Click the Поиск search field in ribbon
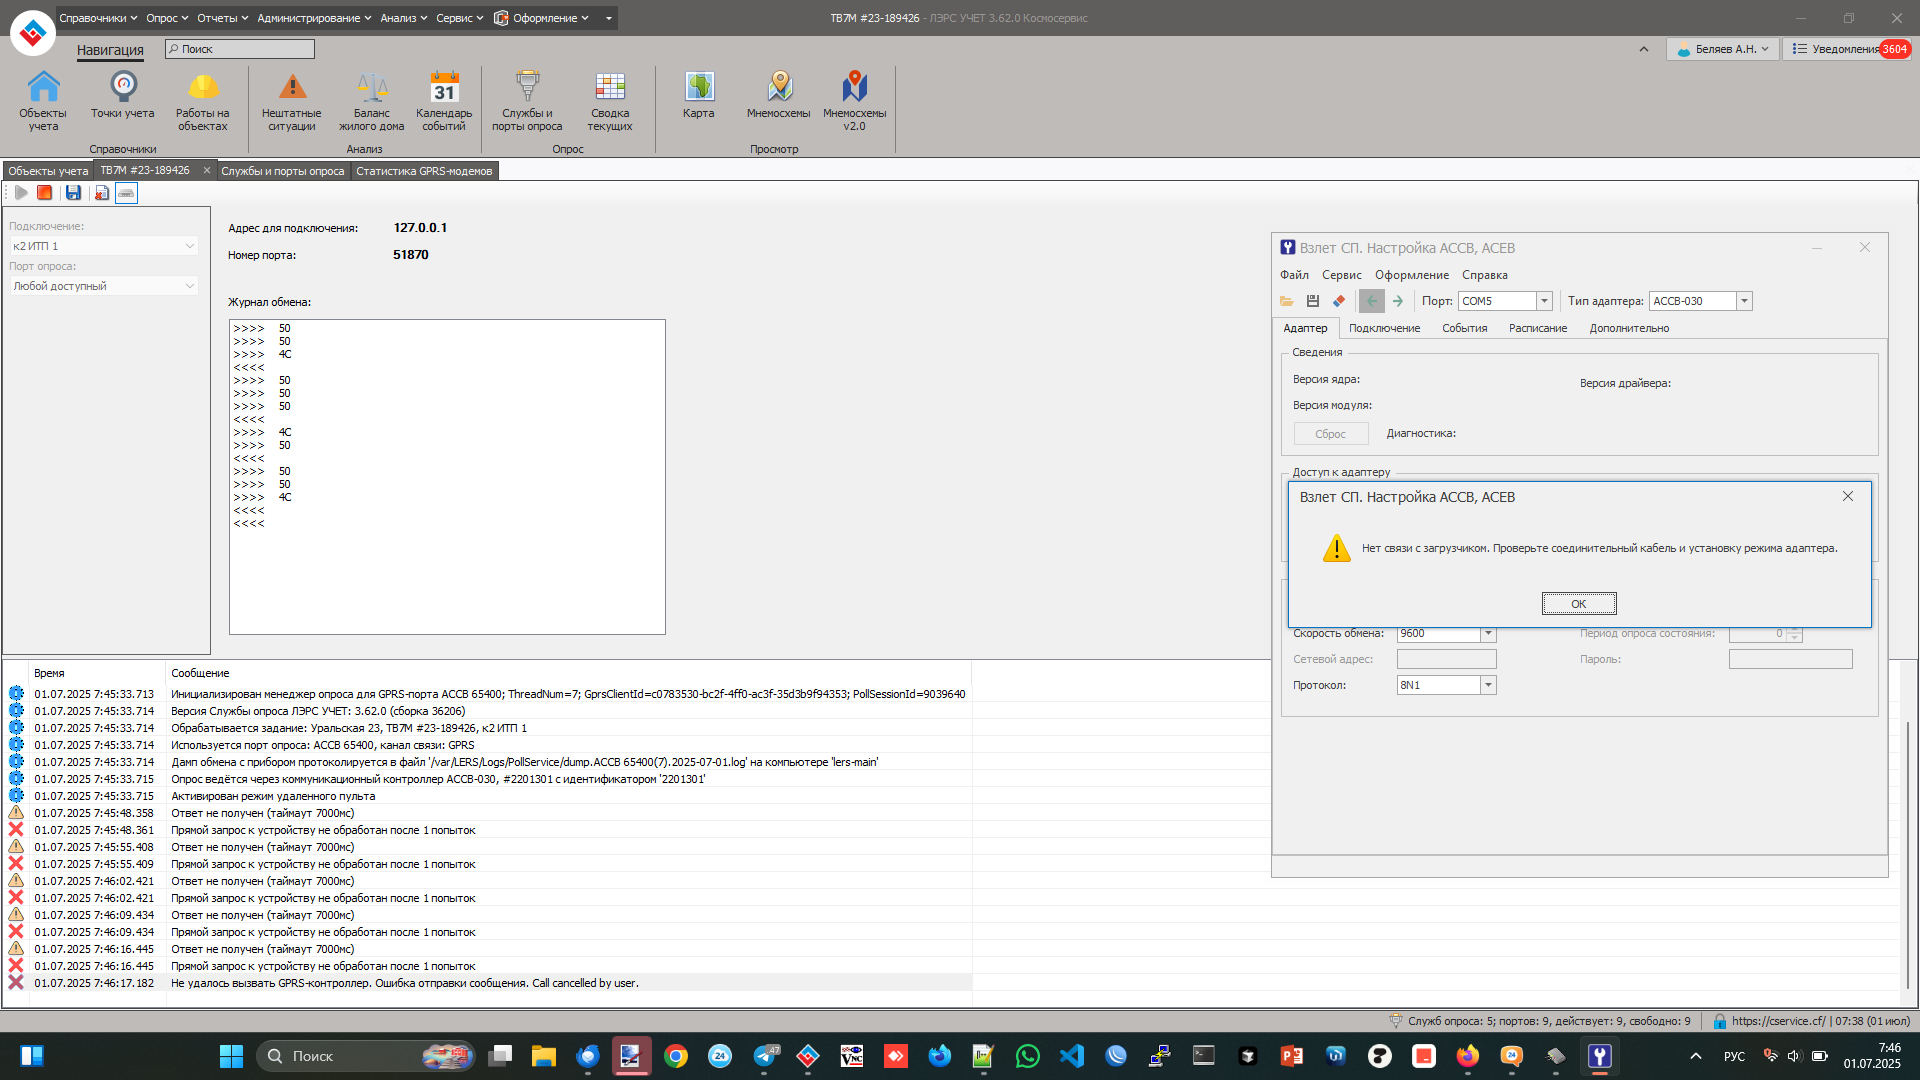1920x1080 pixels. pos(240,49)
